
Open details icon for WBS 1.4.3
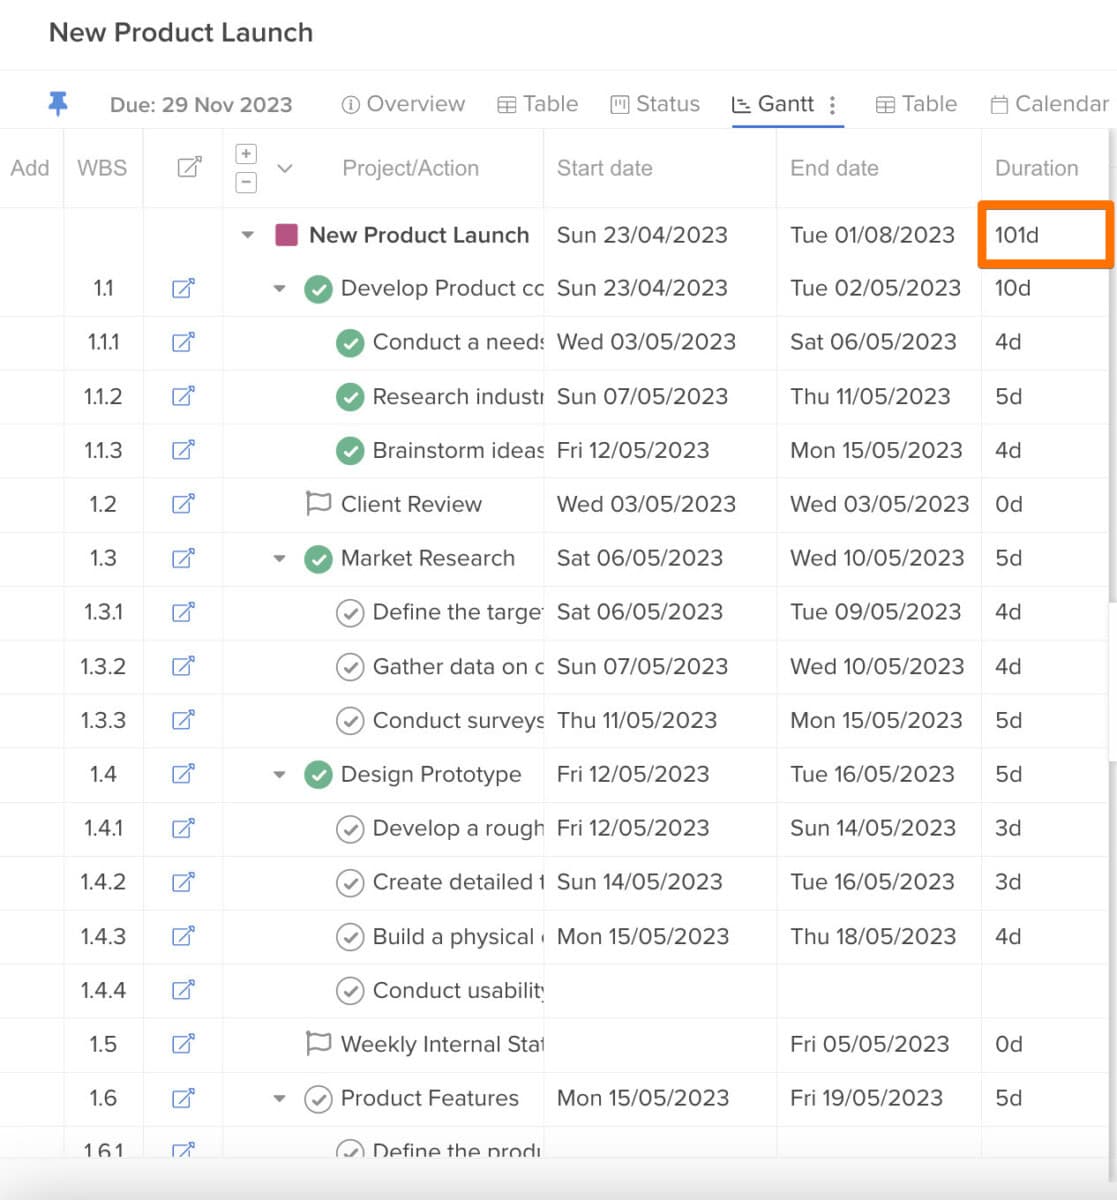(183, 936)
